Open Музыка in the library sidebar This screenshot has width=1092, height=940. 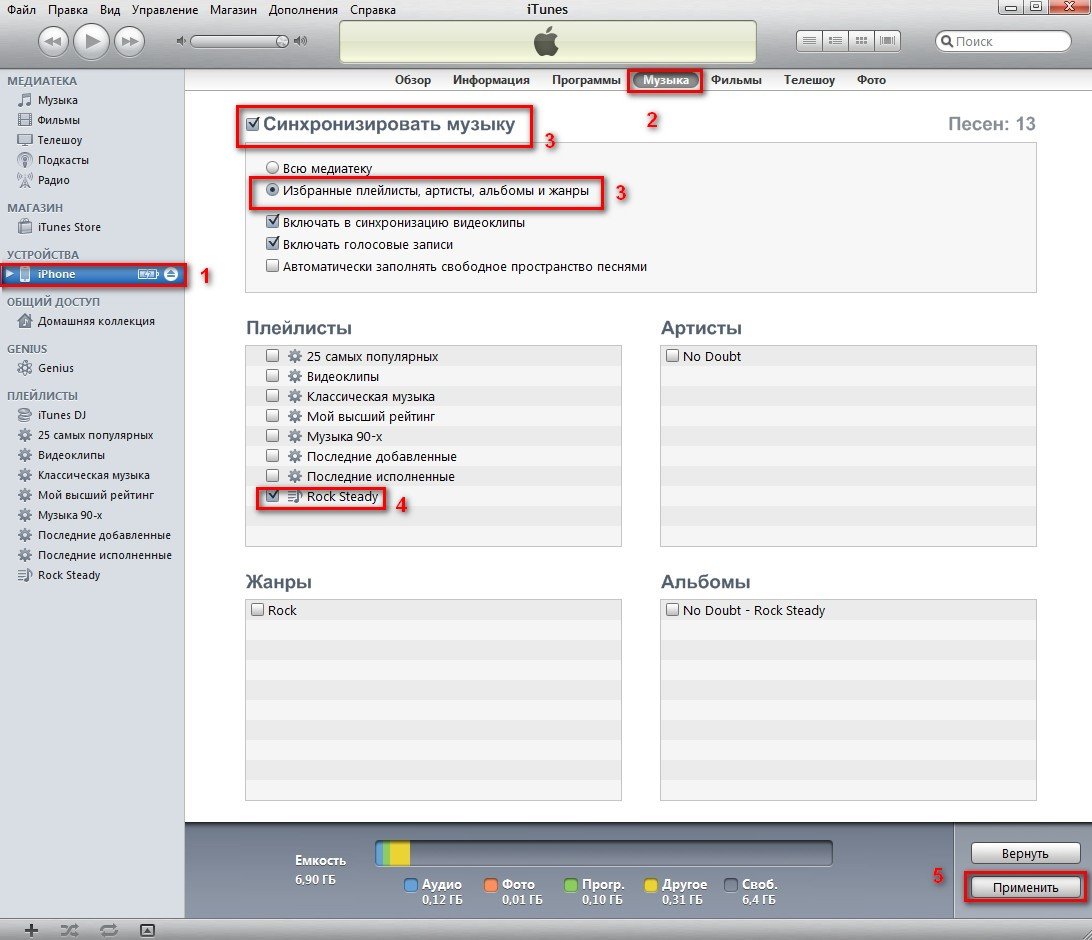pyautogui.click(x=57, y=100)
